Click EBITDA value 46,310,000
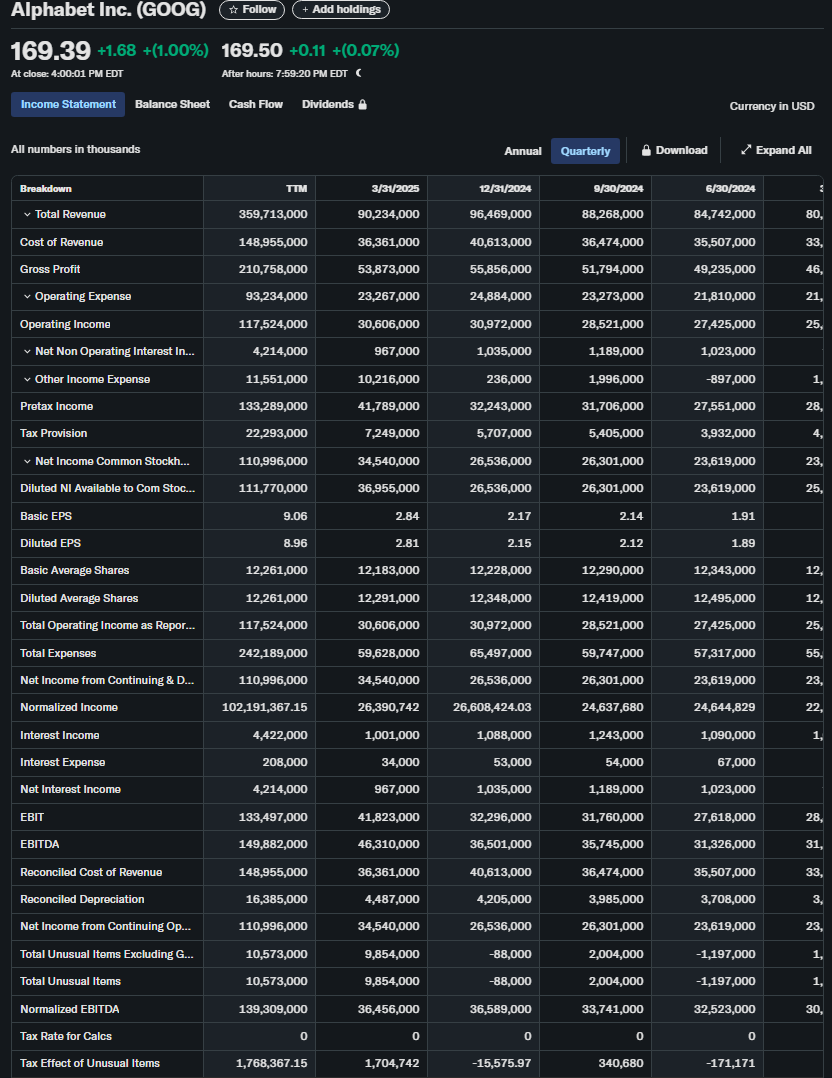832x1078 pixels. point(388,844)
